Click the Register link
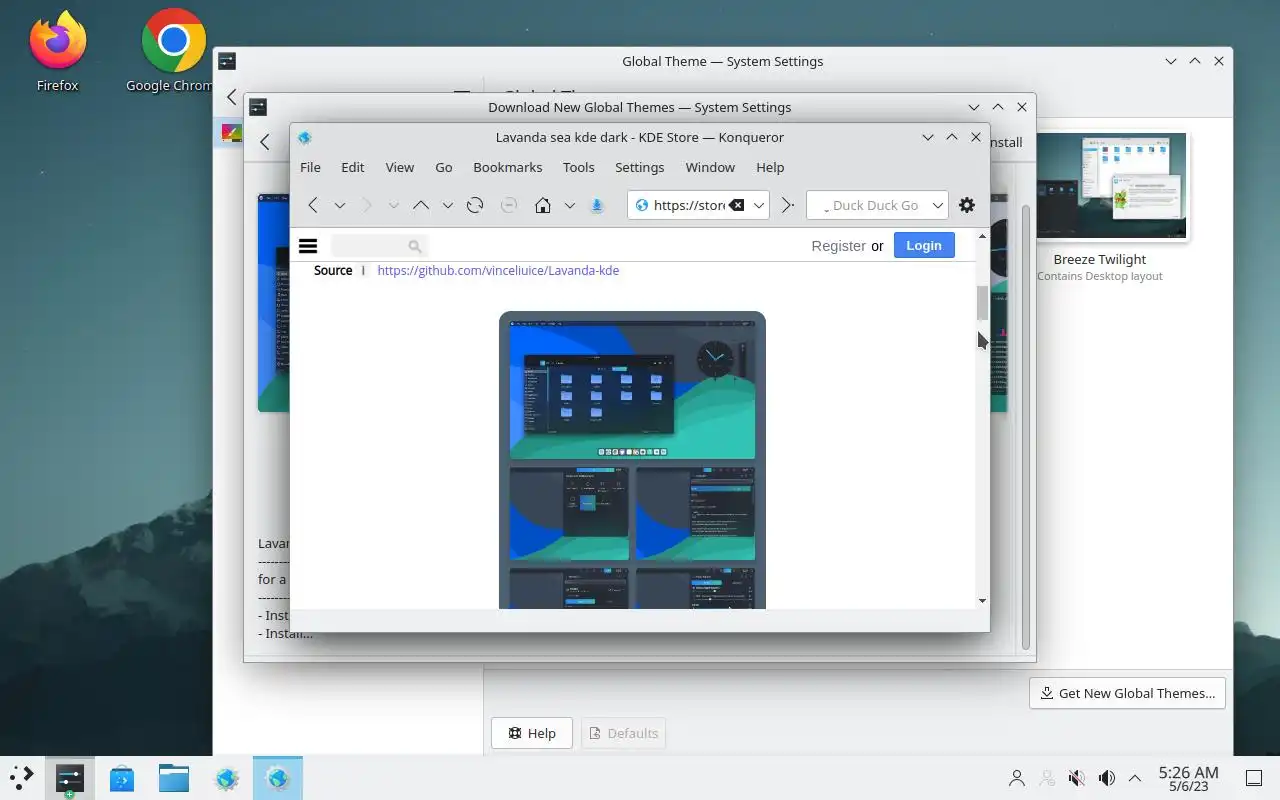Image resolution: width=1280 pixels, height=800 pixels. [x=839, y=246]
